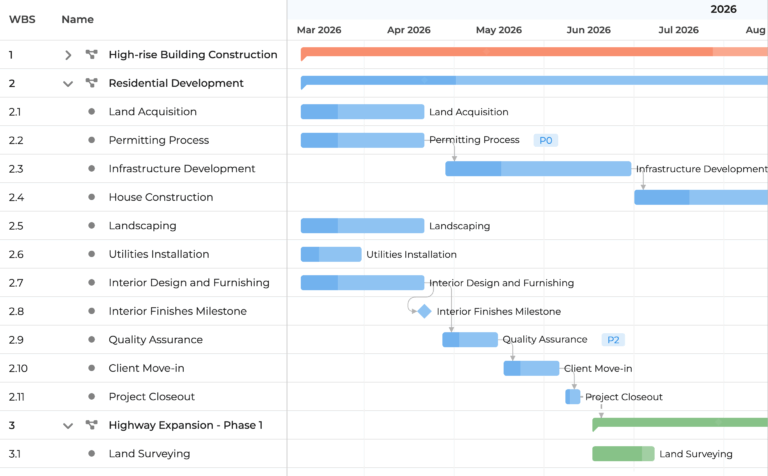
Task: Click the bullet icon beside Client Move-in
Action: (92, 369)
